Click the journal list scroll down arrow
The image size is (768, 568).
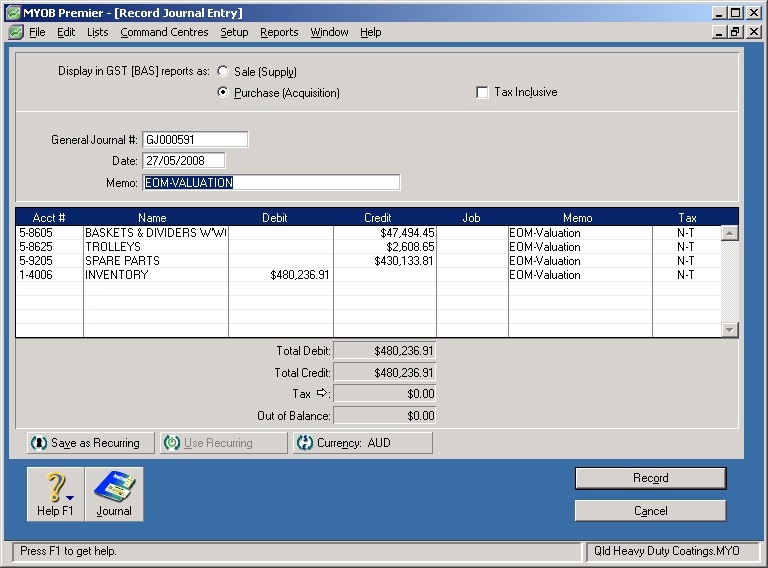[x=729, y=330]
